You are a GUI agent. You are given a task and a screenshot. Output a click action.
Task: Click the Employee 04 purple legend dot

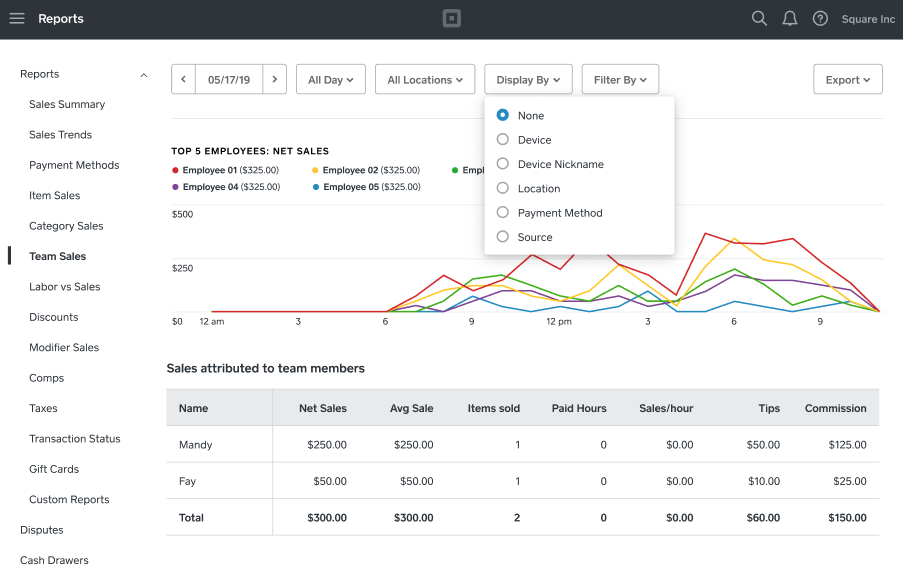coord(175,187)
